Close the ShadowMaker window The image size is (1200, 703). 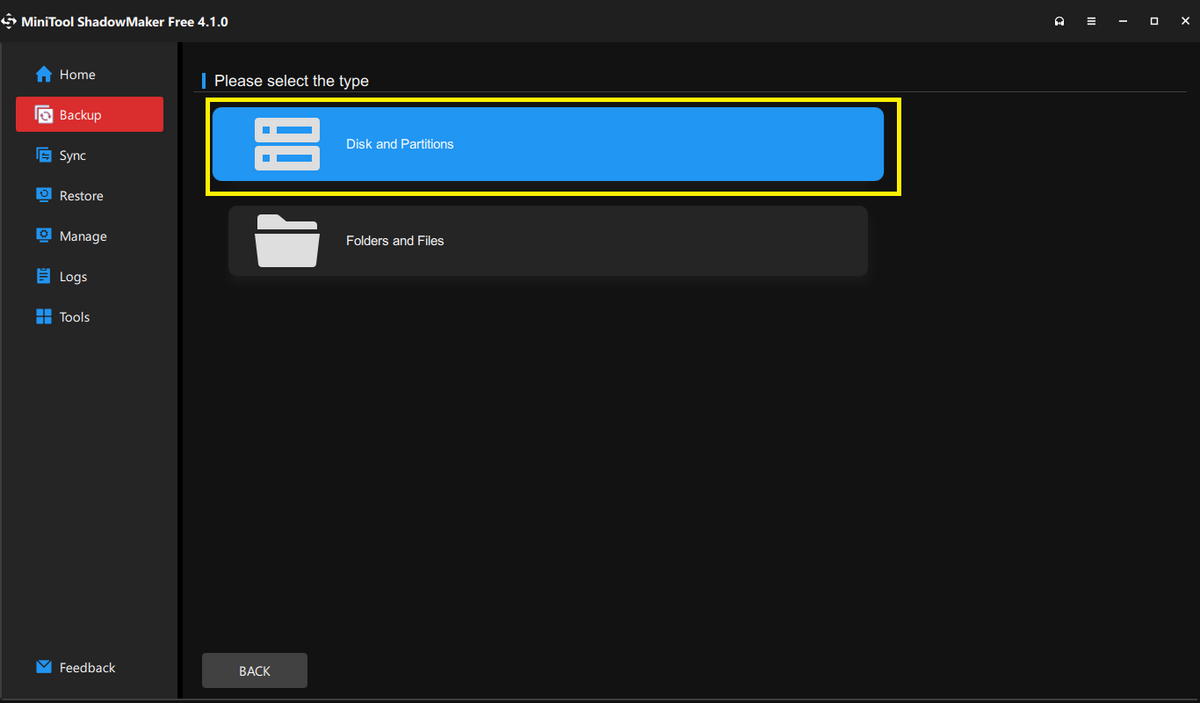1184,21
